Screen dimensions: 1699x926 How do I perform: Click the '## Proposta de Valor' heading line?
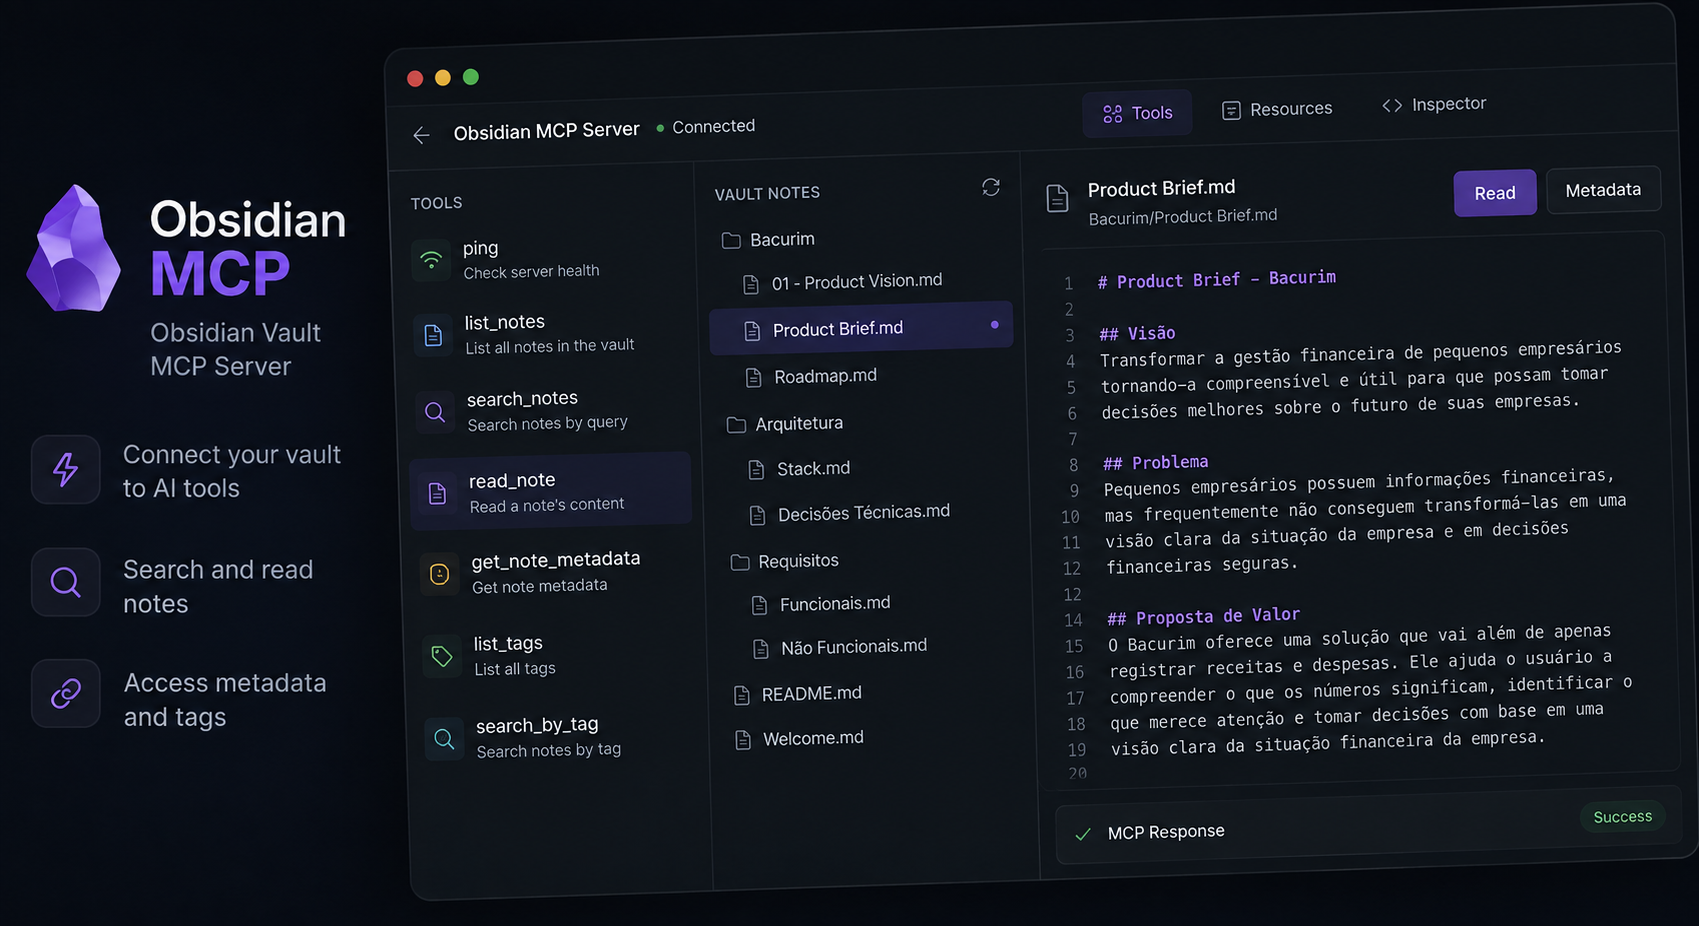(x=1204, y=616)
